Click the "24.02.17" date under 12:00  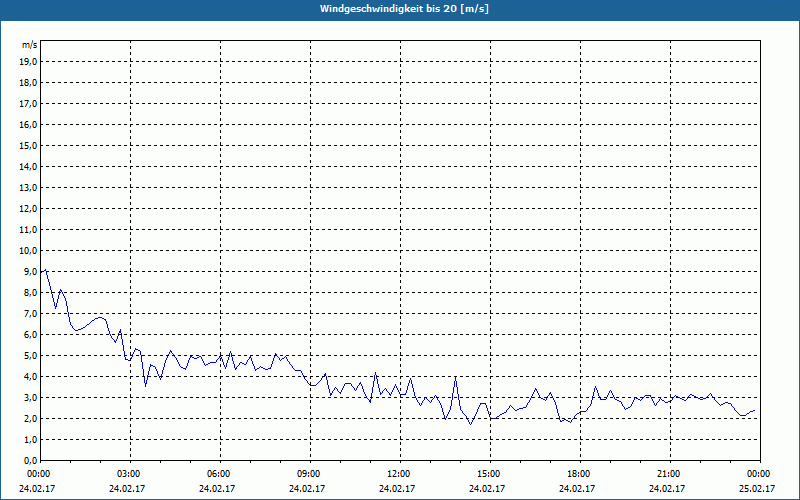[x=397, y=488]
